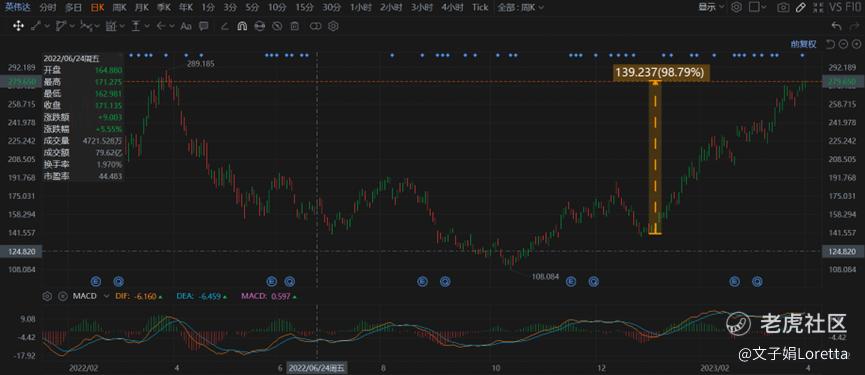Open the 全部 period dropdown
The height and width of the screenshot is (375, 865).
[x=520, y=7]
